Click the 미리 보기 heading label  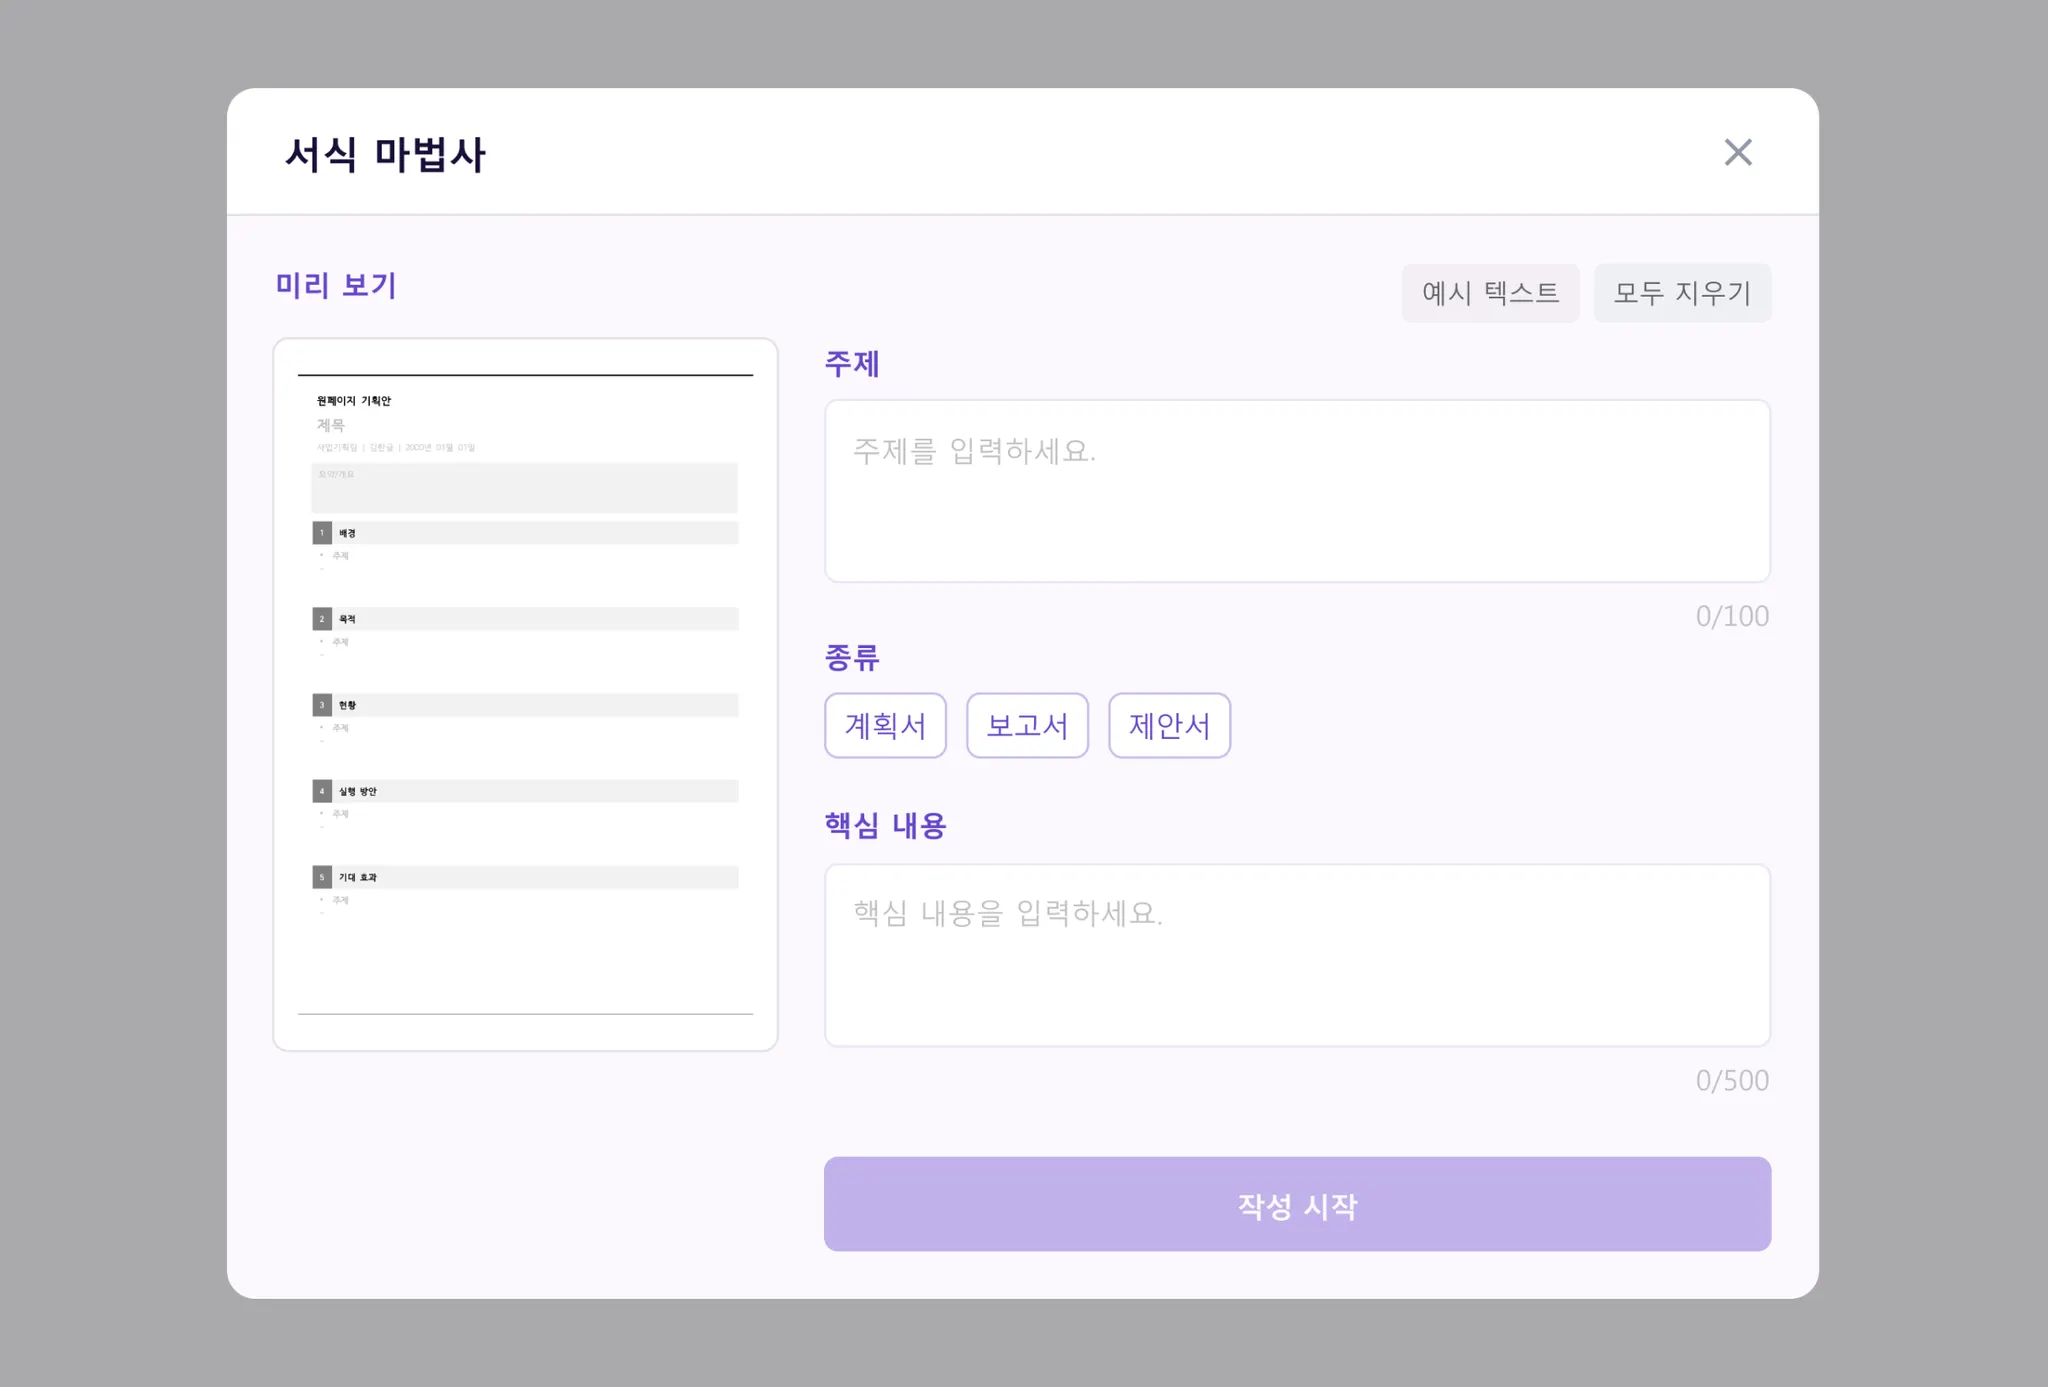[x=336, y=286]
